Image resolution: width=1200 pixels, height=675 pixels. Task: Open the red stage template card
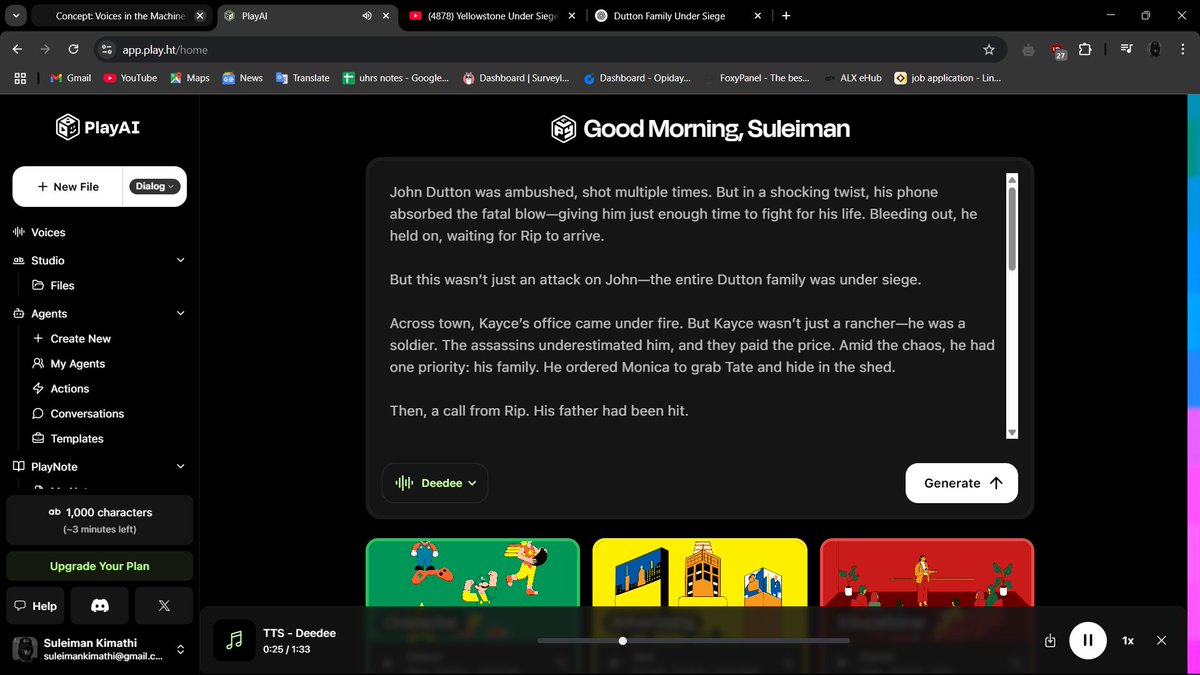927,572
